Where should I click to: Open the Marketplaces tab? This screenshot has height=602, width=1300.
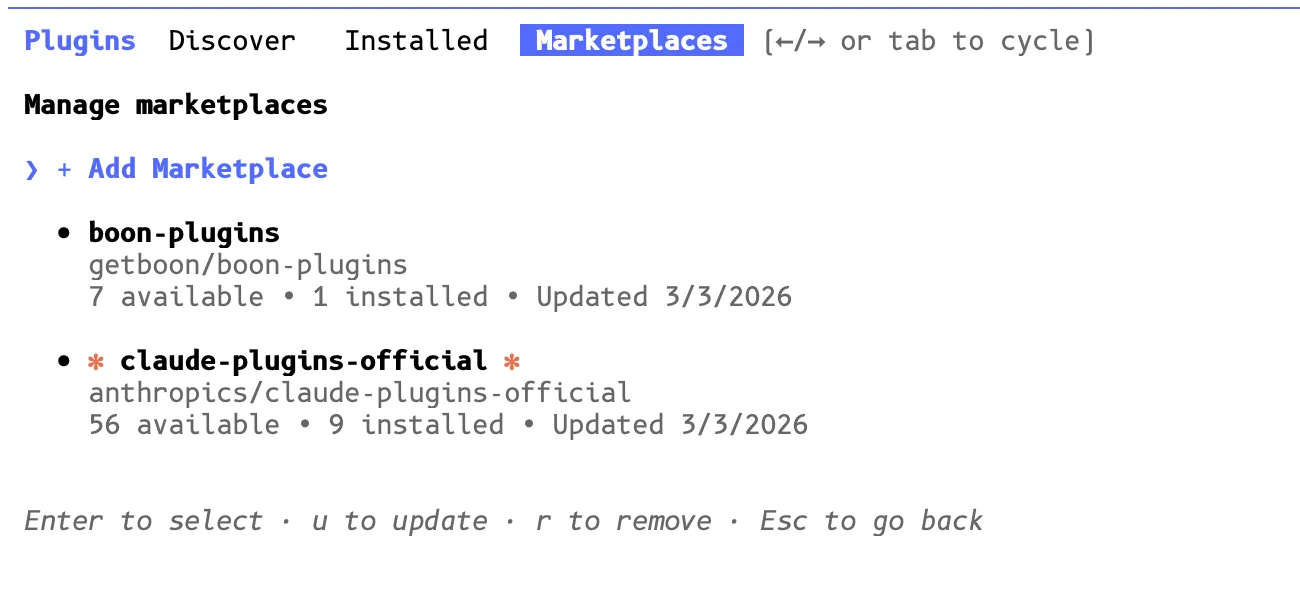pos(631,40)
